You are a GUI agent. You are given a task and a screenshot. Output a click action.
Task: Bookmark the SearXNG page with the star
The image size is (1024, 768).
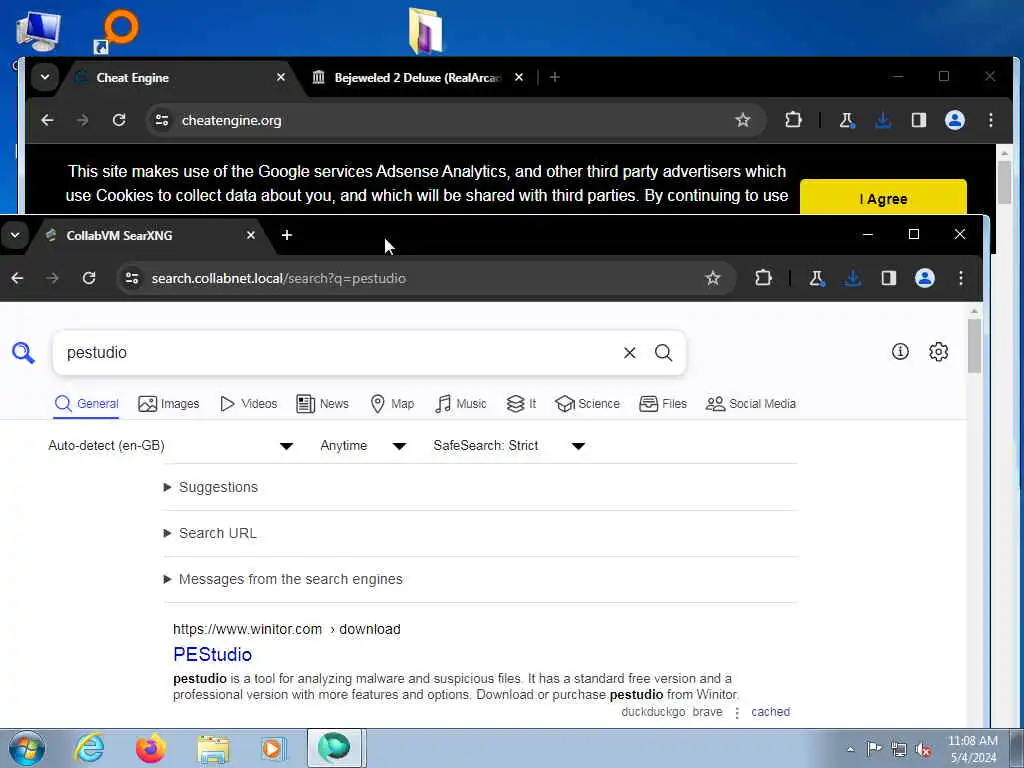pyautogui.click(x=712, y=278)
